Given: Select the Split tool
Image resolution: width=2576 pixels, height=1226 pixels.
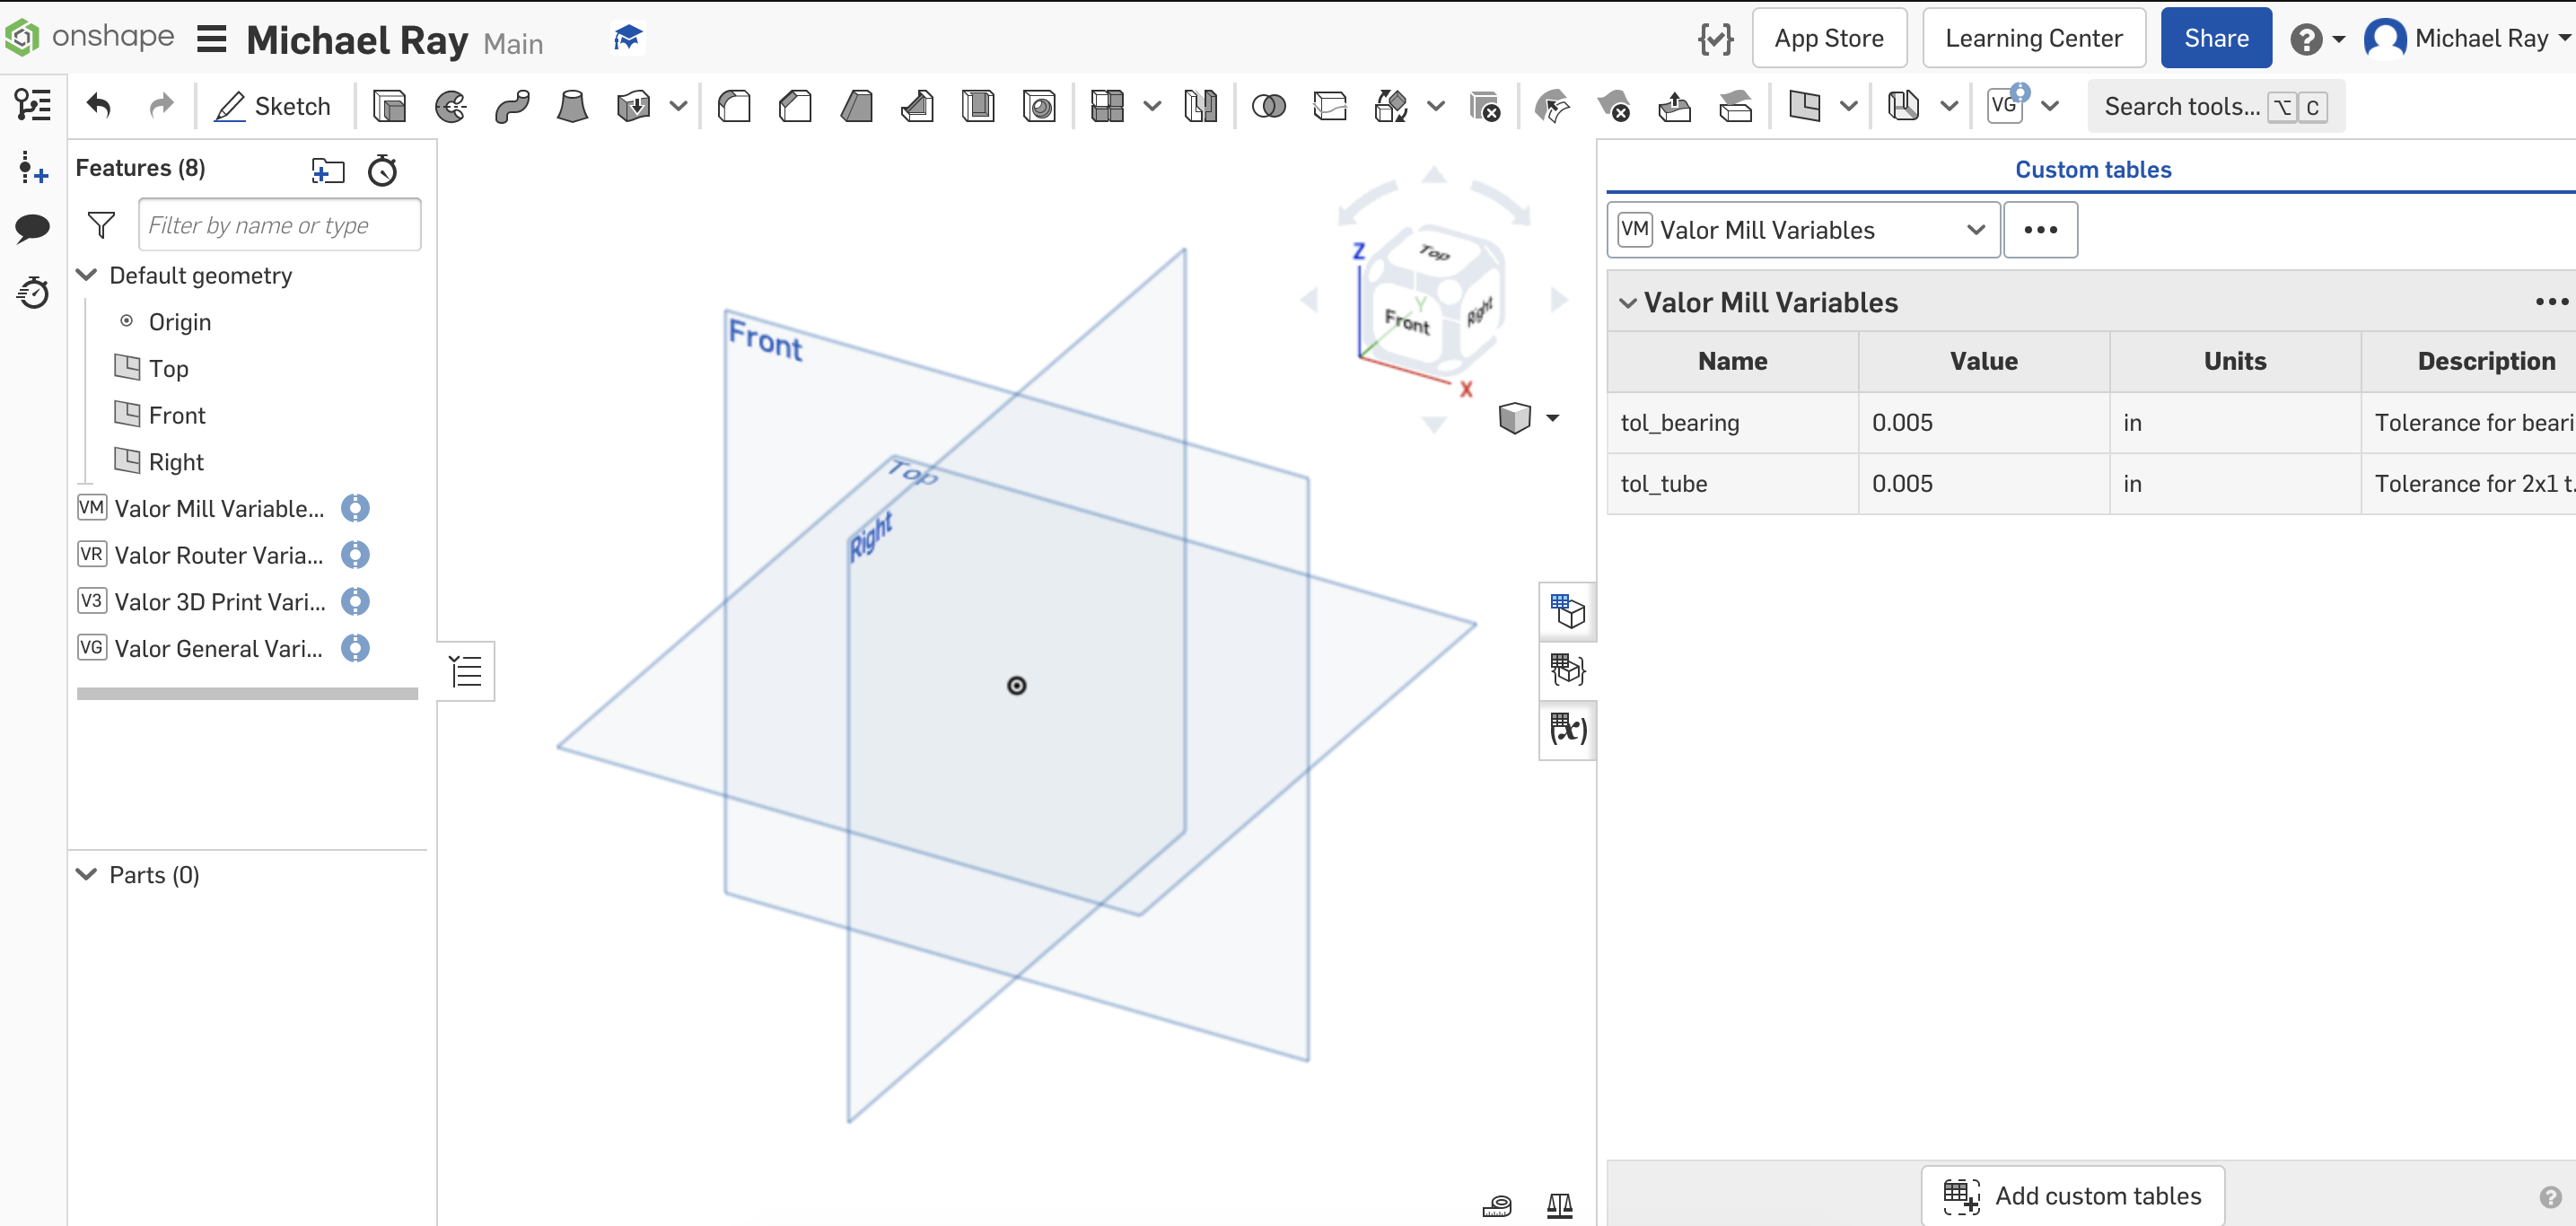Looking at the screenshot, I should coord(1329,106).
